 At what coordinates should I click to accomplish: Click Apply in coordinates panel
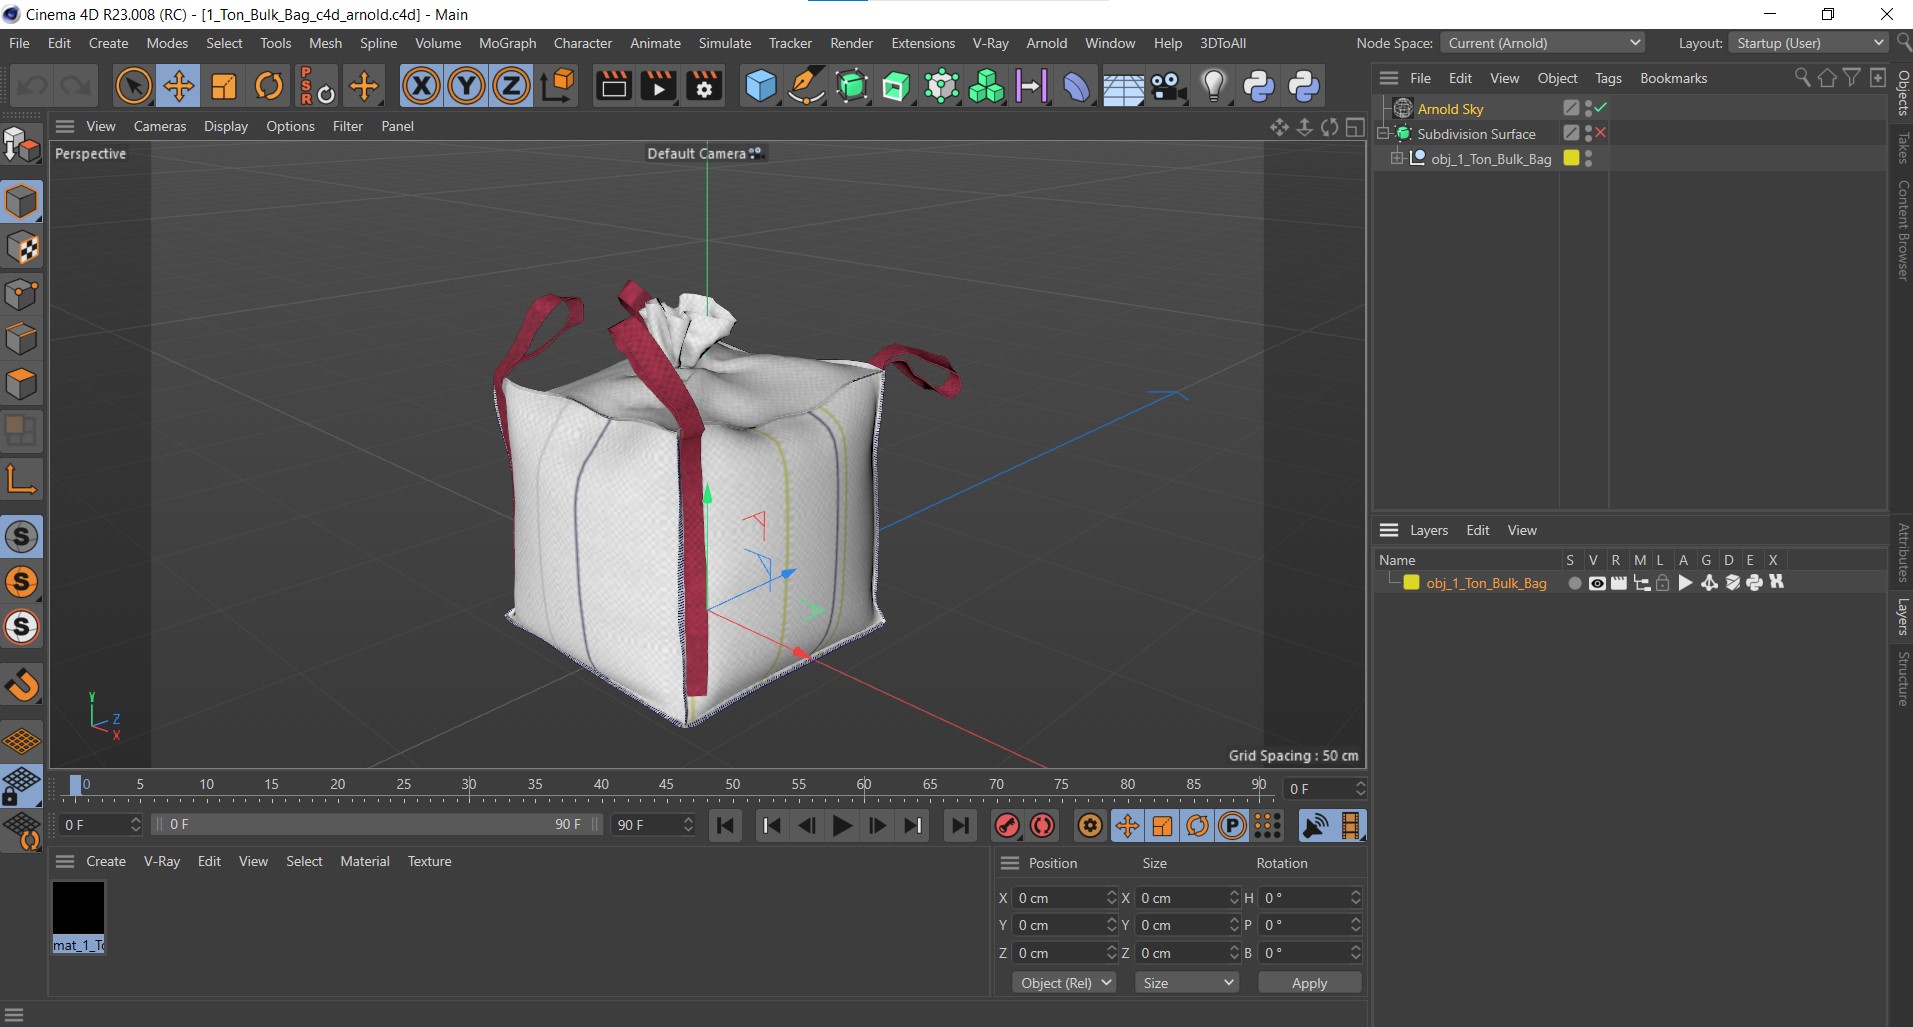(1309, 983)
